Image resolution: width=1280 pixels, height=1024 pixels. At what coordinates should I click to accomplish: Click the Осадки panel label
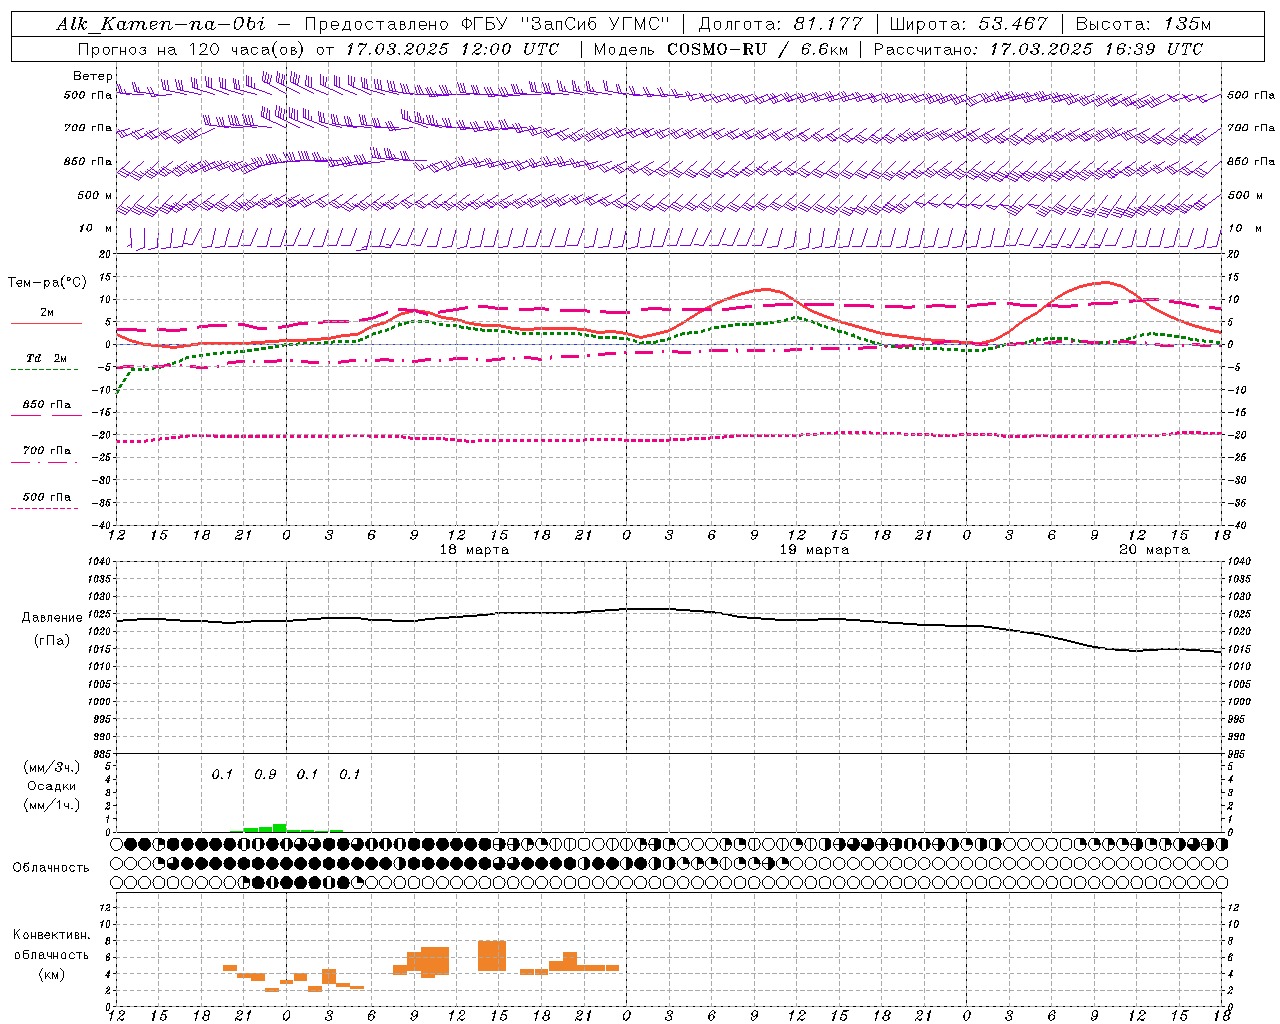pos(52,786)
